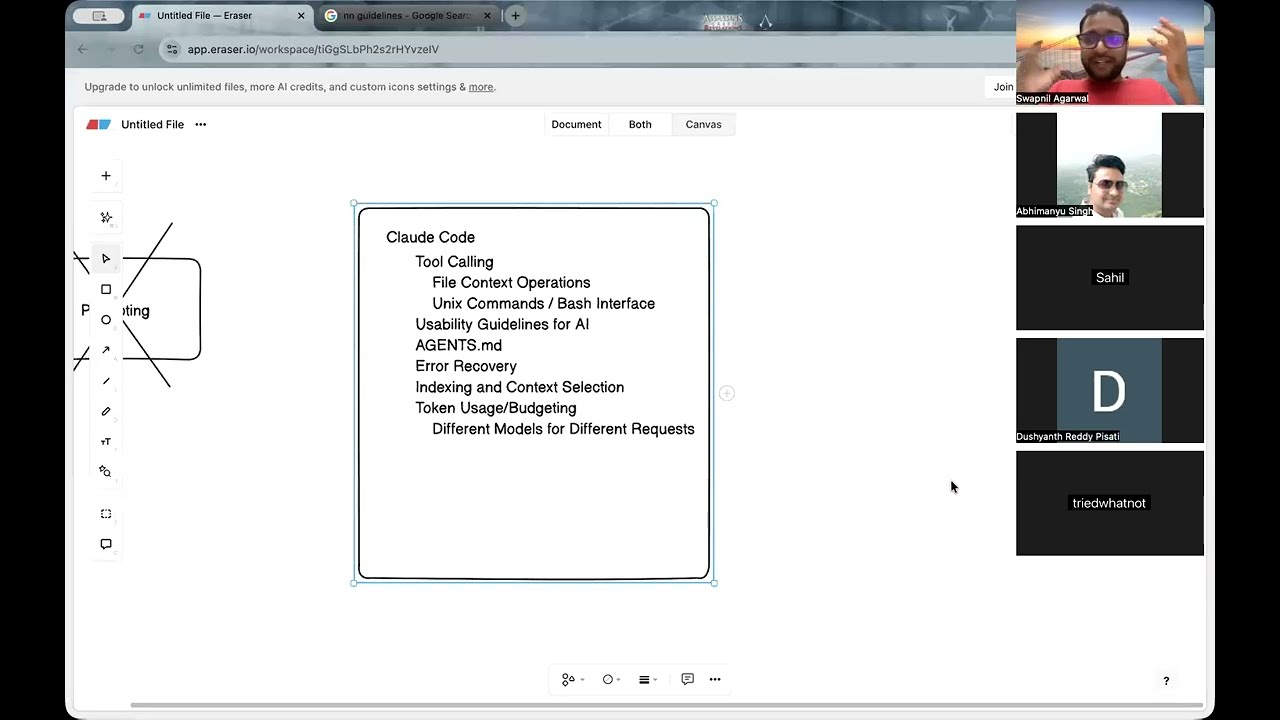Click the Eraser logo icon
1280x720 pixels.
pyautogui.click(x=98, y=125)
